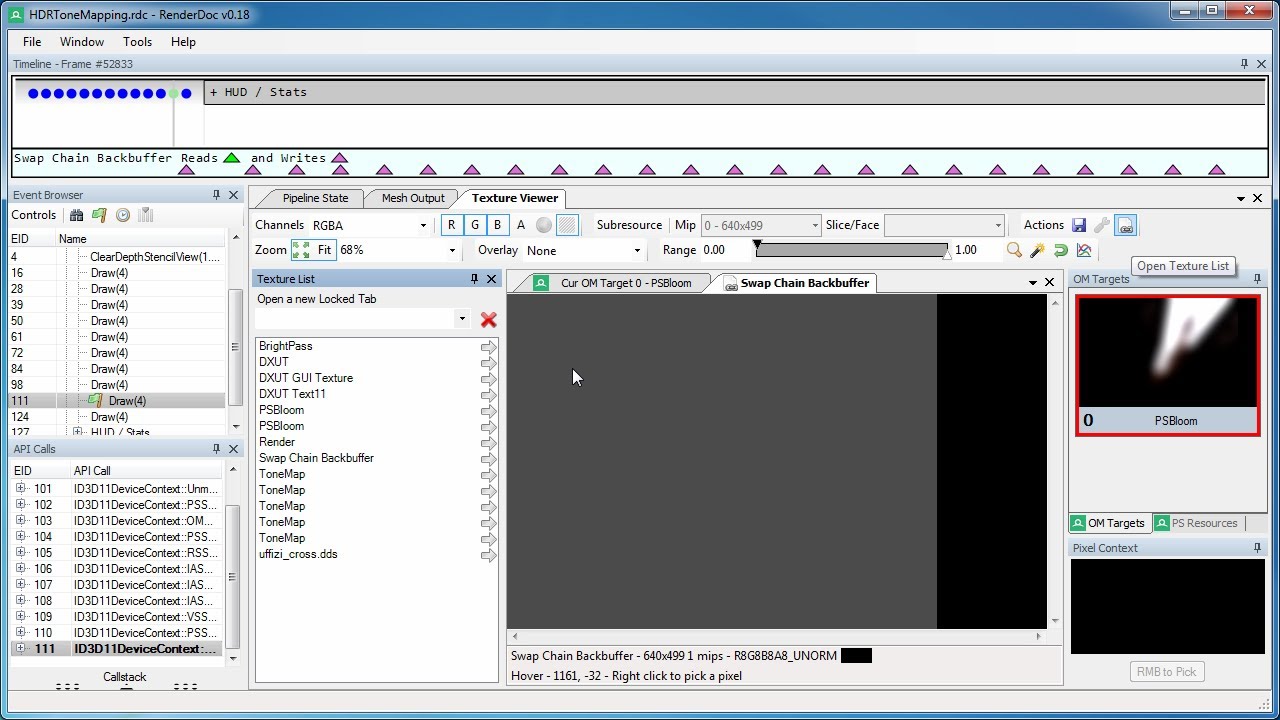Click the find (binoculars) icon in Event Browser

[x=76, y=215]
